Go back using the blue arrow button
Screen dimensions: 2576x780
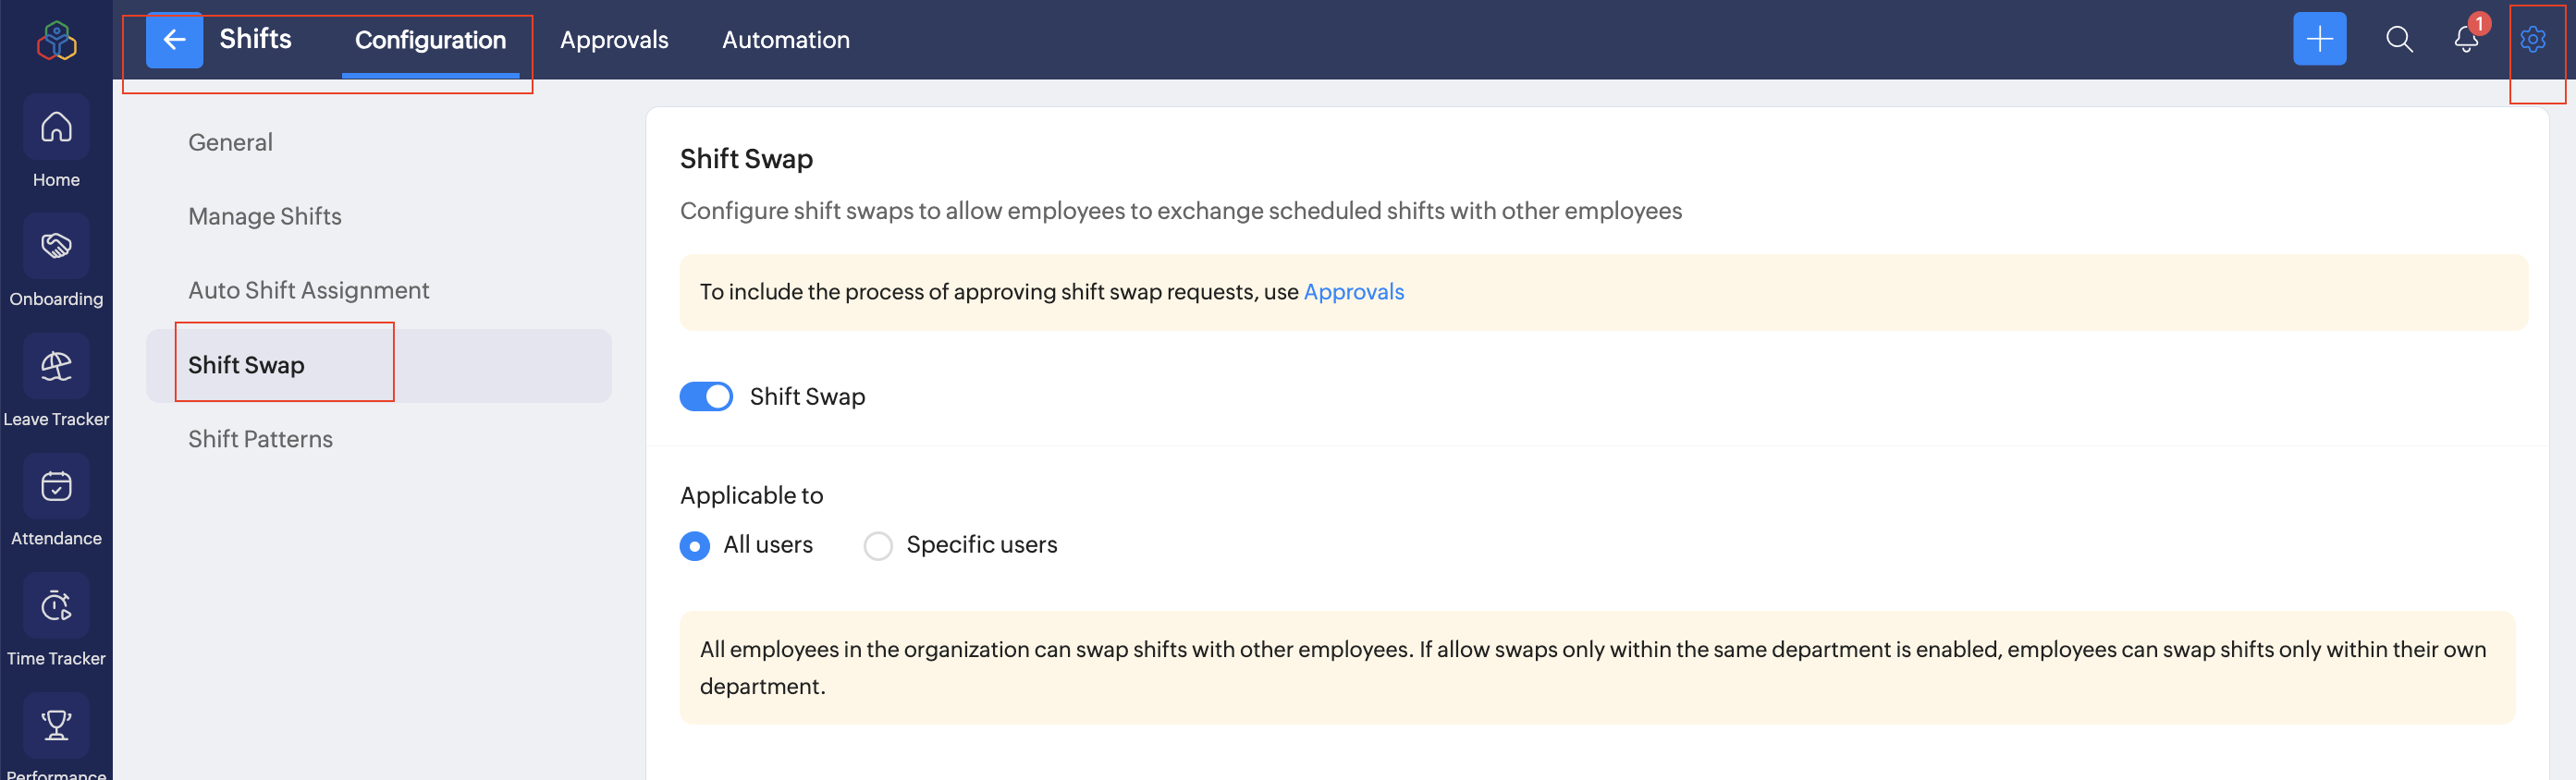[x=174, y=40]
